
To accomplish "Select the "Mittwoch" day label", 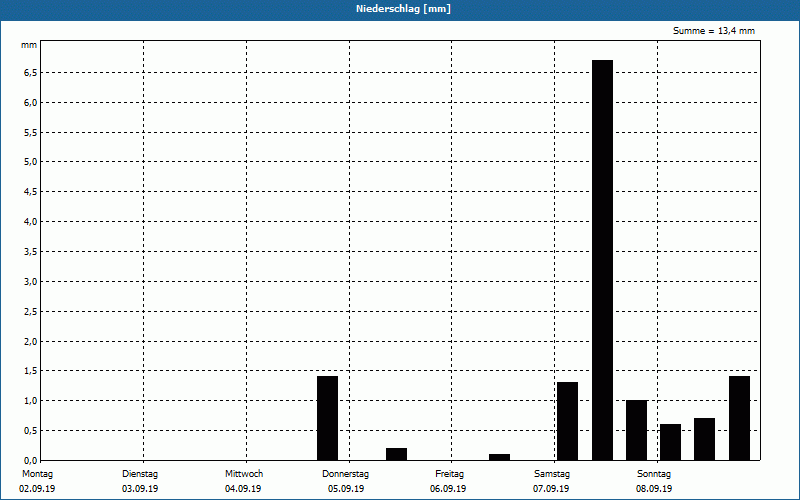I will point(244,474).
